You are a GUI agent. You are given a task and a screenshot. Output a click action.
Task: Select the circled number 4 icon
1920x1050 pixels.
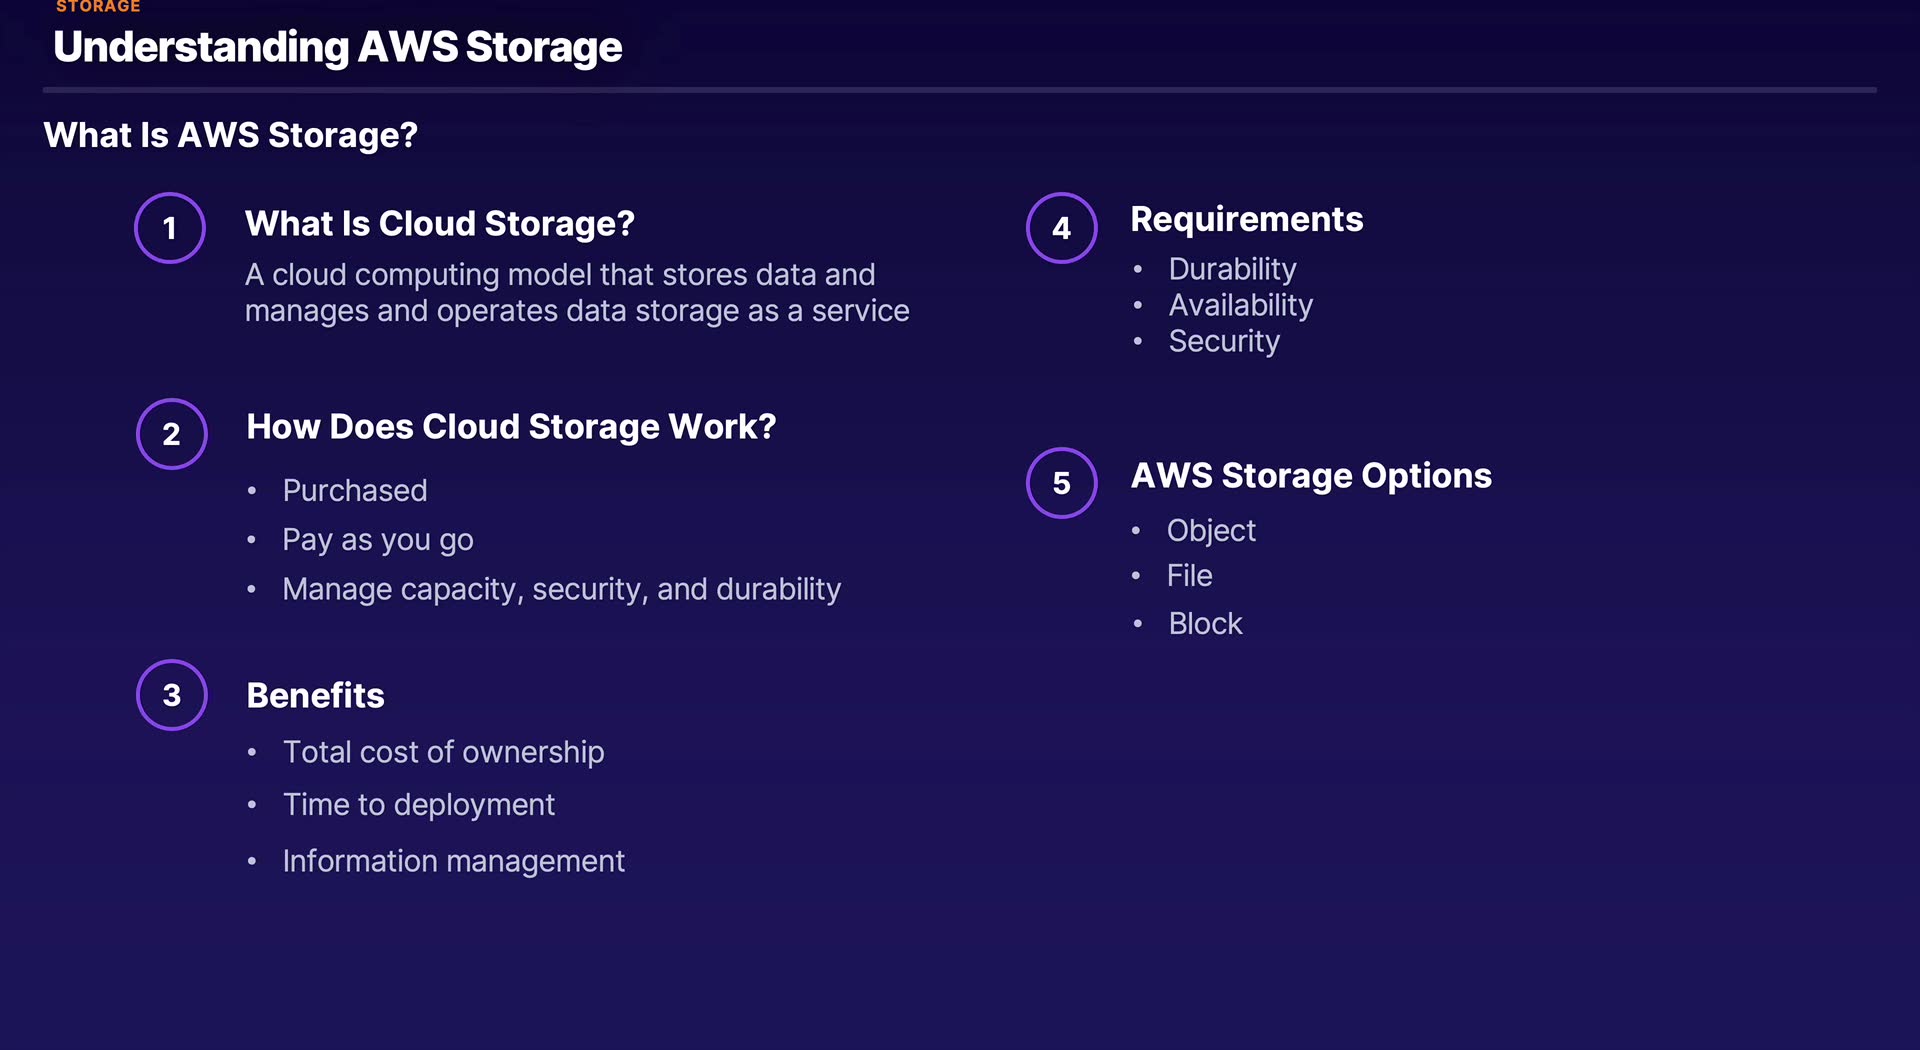click(x=1062, y=228)
